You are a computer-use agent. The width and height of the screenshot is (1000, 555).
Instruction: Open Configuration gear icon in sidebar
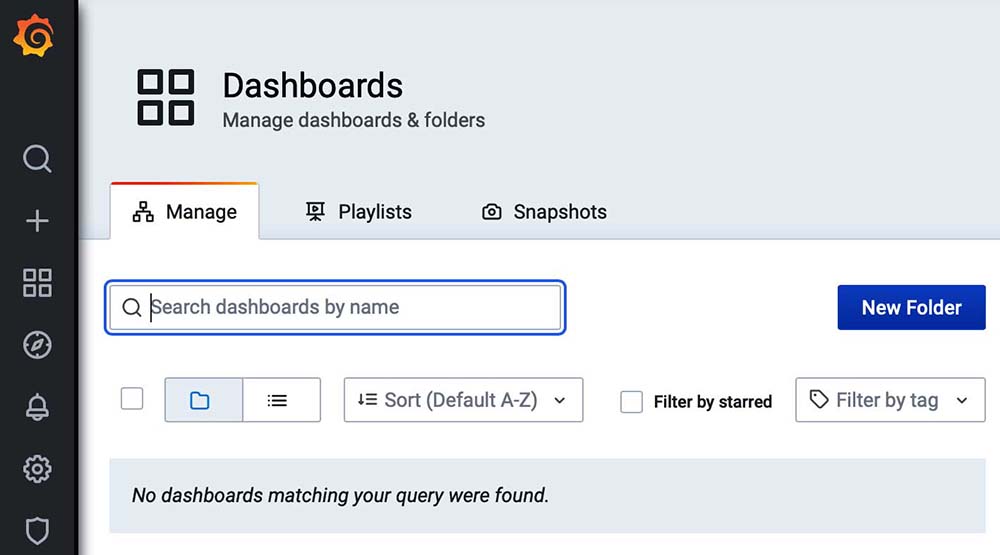pos(37,468)
